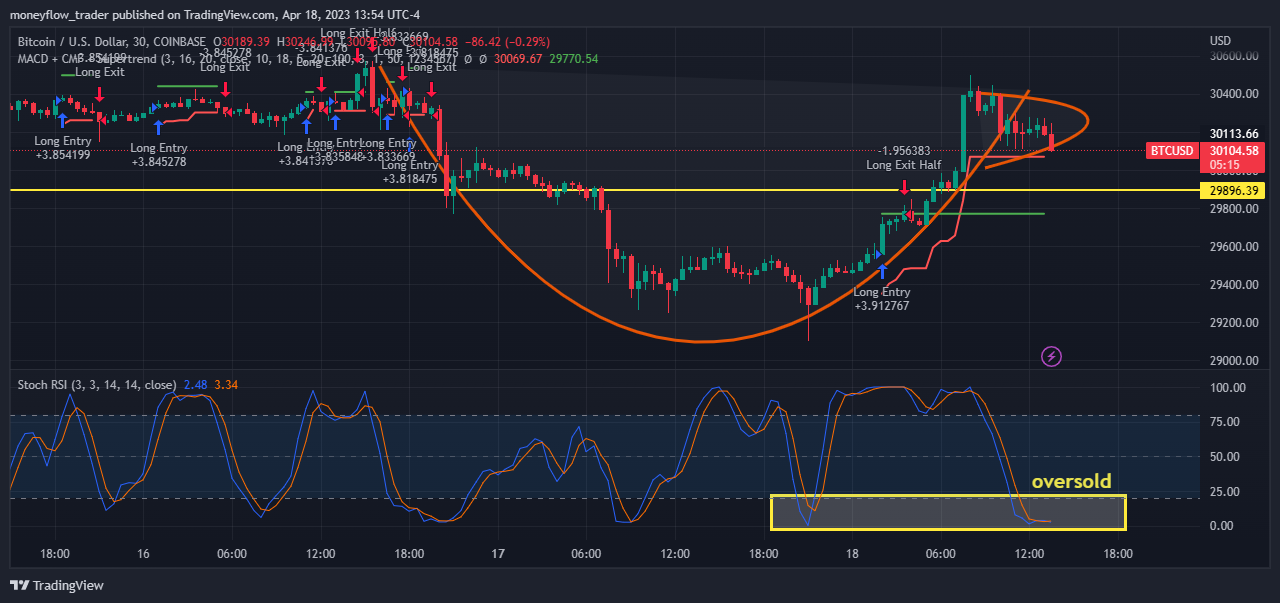Click the red indicator value 30069.67
The width and height of the screenshot is (1280, 603).
pos(518,59)
